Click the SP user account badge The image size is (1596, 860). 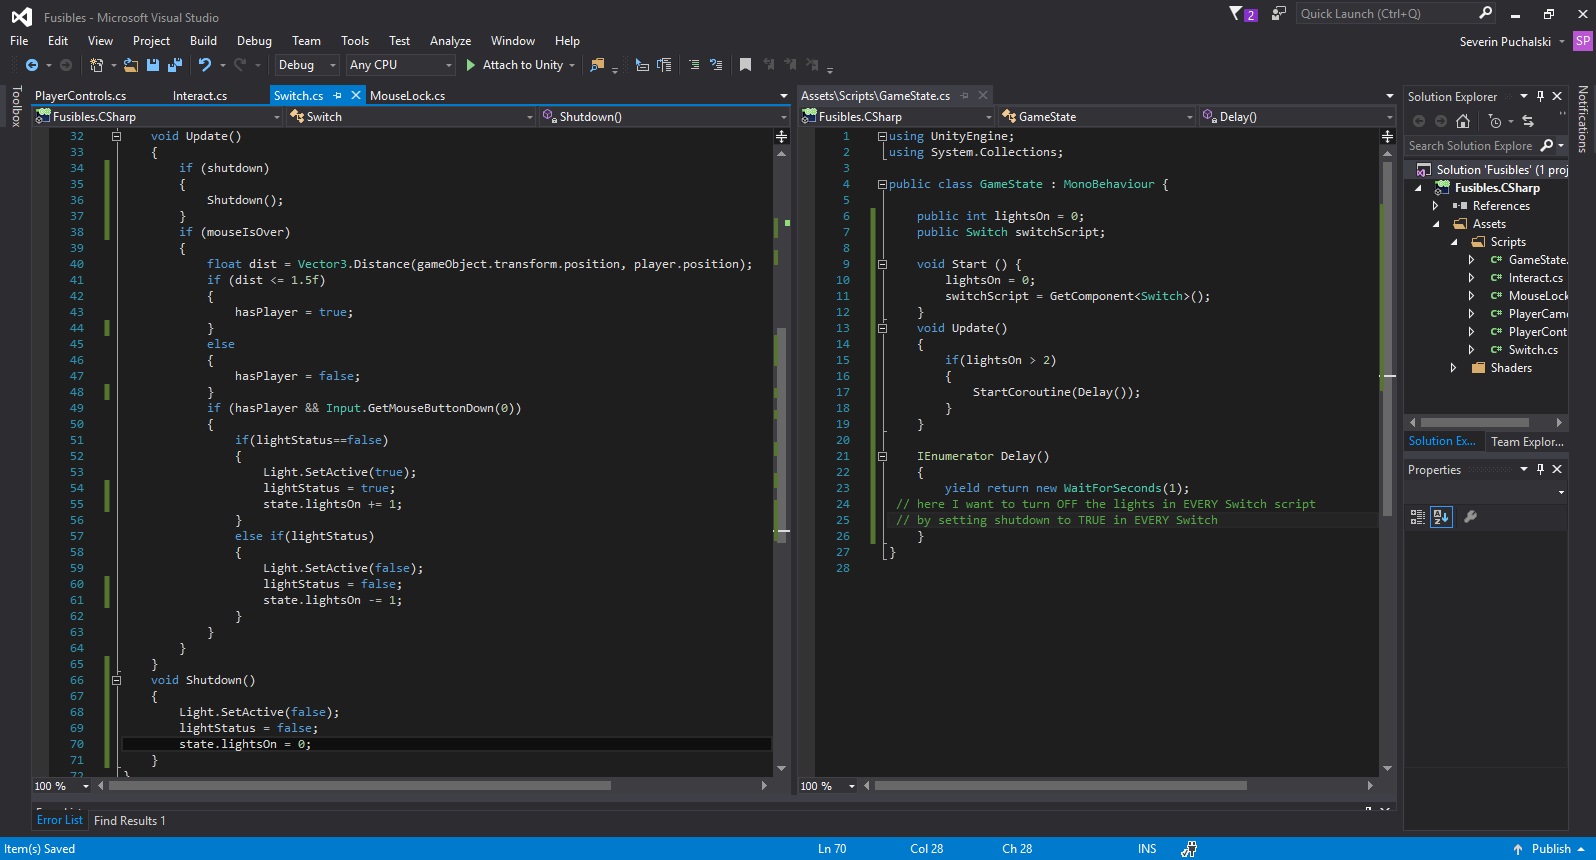pos(1582,41)
